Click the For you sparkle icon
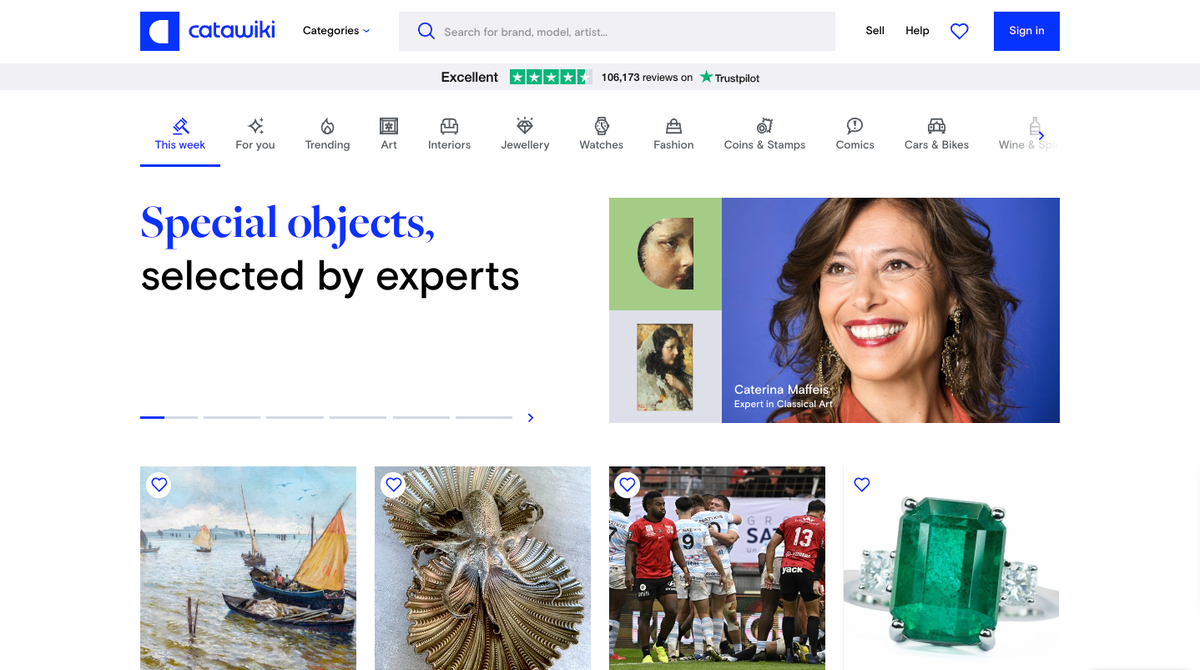This screenshot has width=1200, height=670. pyautogui.click(x=256, y=126)
